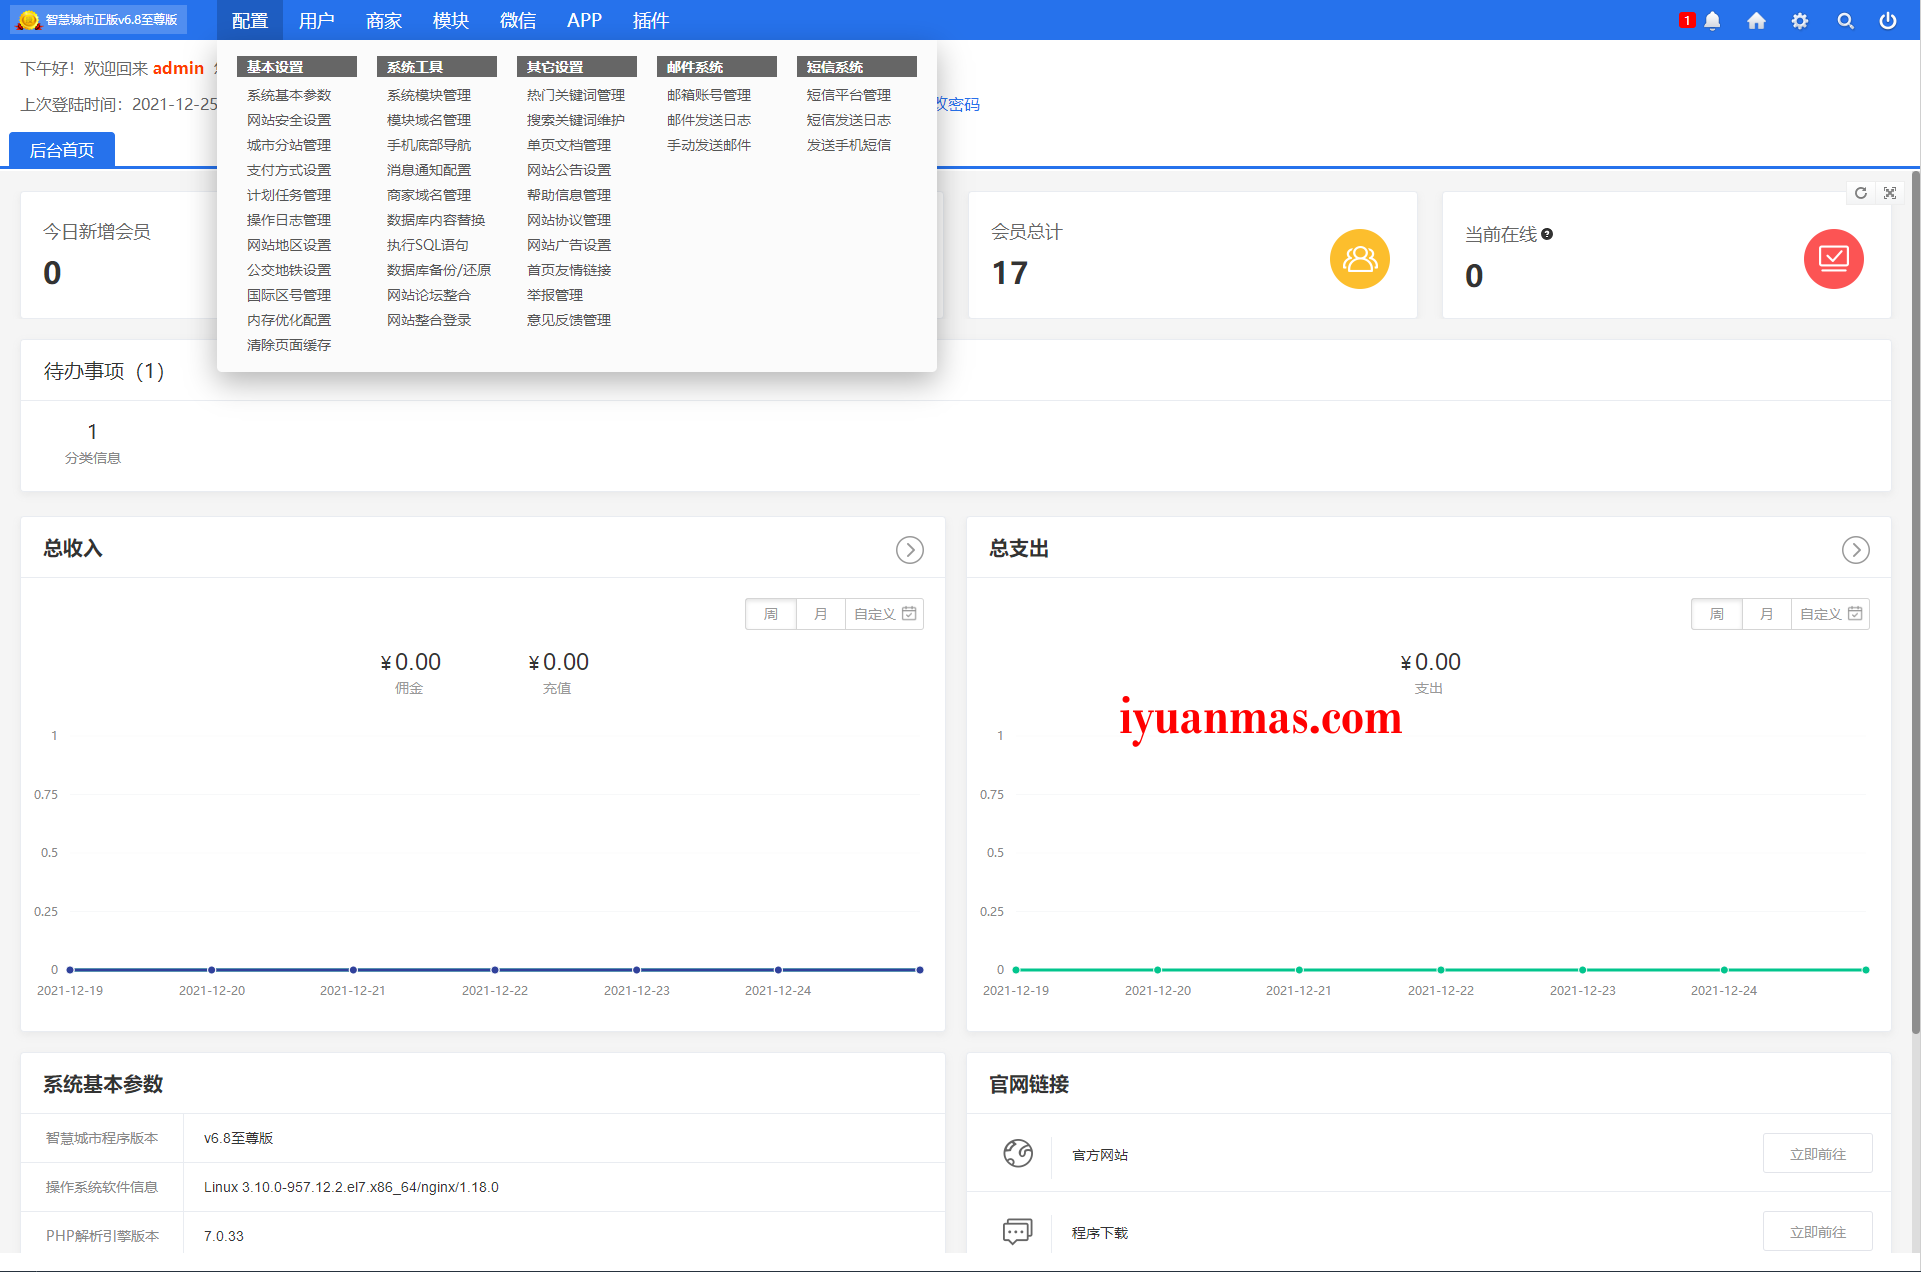Select 月 range in 总收入 chart
The image size is (1921, 1272).
point(821,614)
